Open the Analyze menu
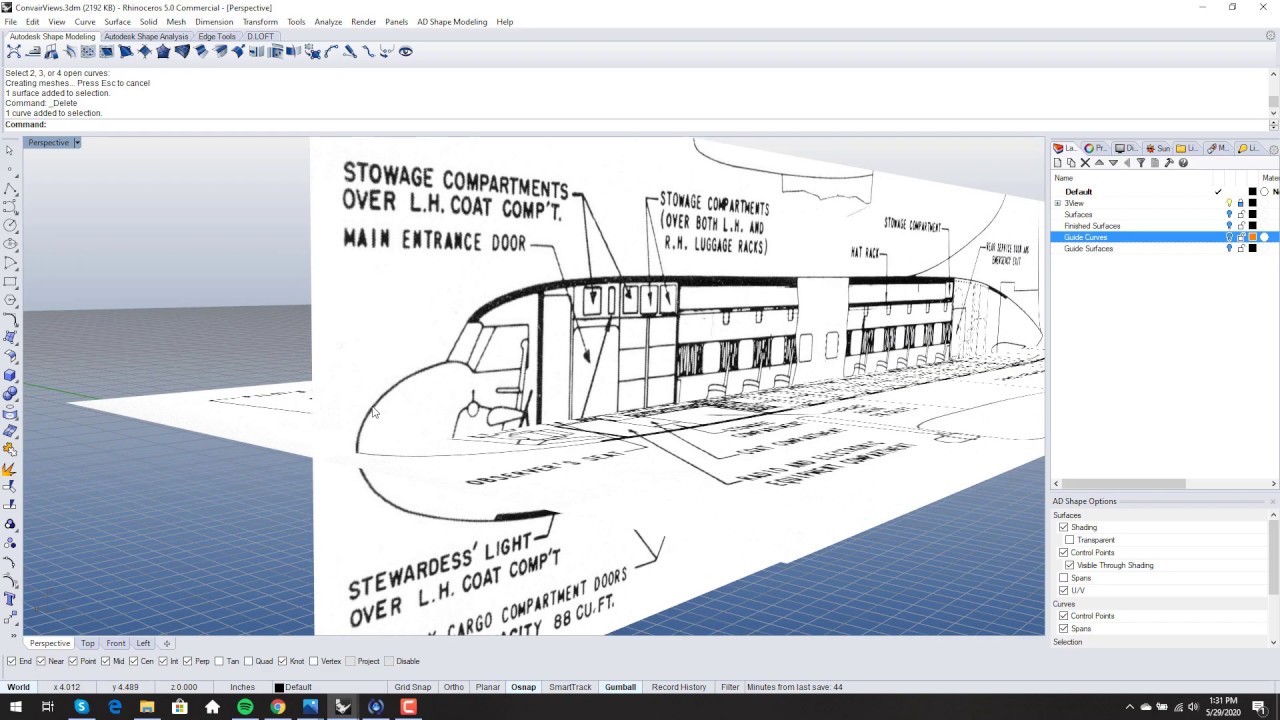 328,21
